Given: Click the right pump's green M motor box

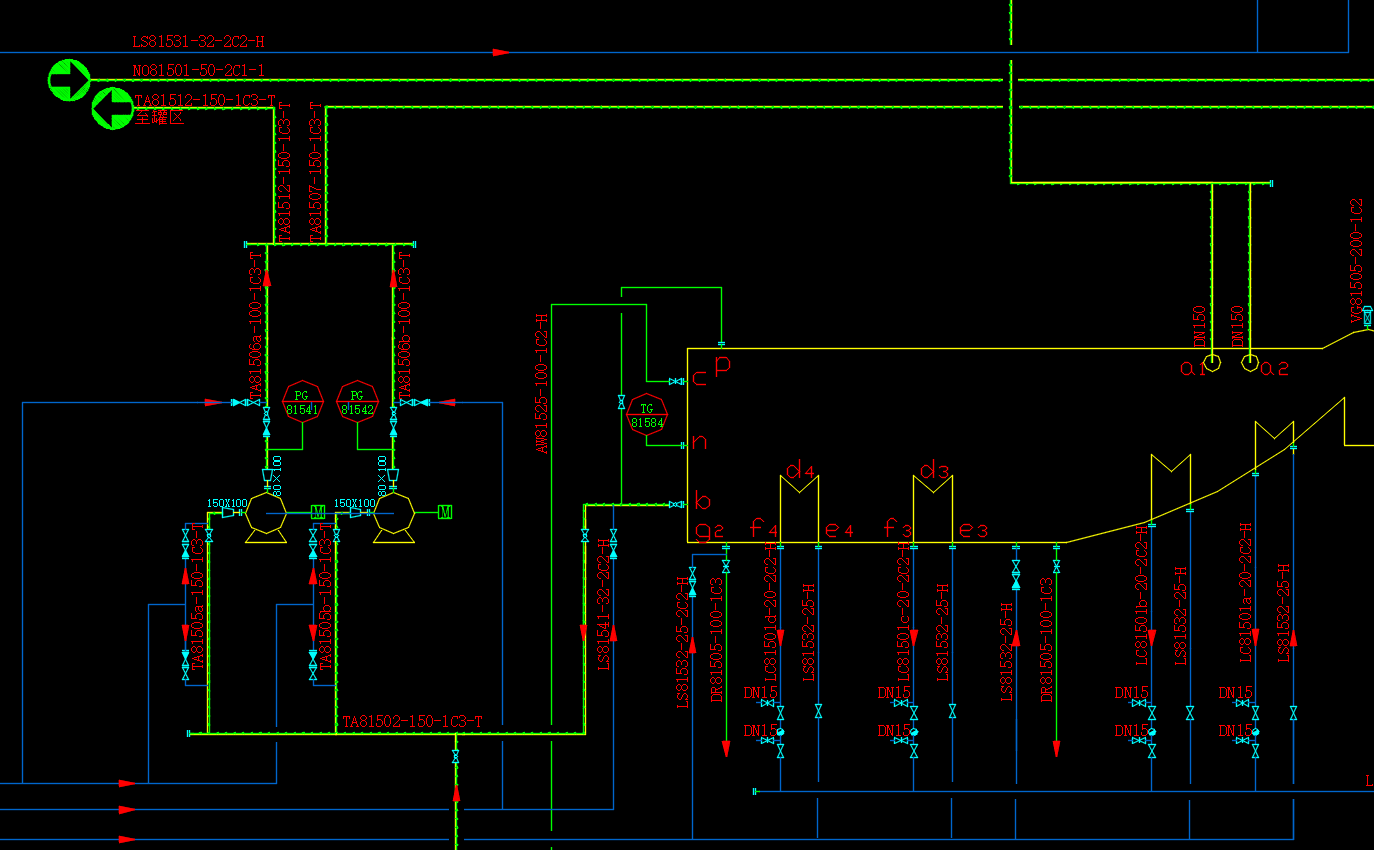Looking at the screenshot, I should (x=445, y=512).
